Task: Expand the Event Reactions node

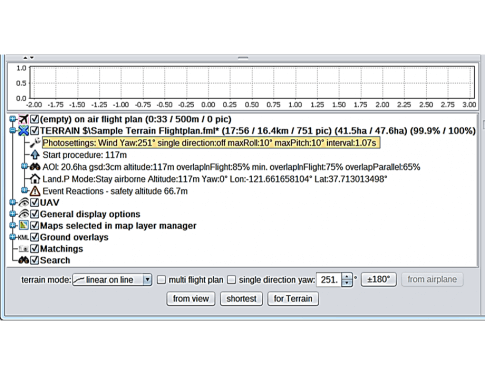Action: click(24, 191)
